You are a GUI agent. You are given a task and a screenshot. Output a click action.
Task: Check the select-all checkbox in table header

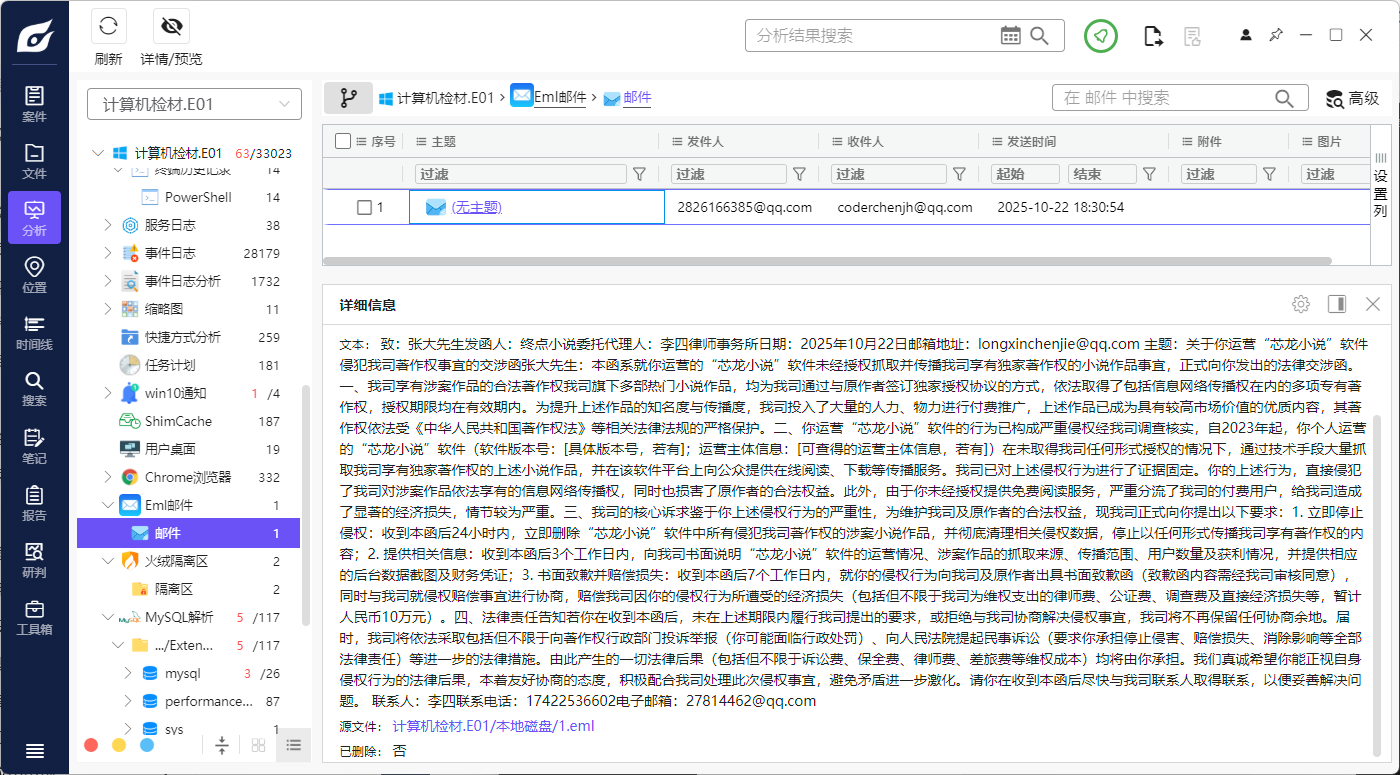(x=343, y=142)
